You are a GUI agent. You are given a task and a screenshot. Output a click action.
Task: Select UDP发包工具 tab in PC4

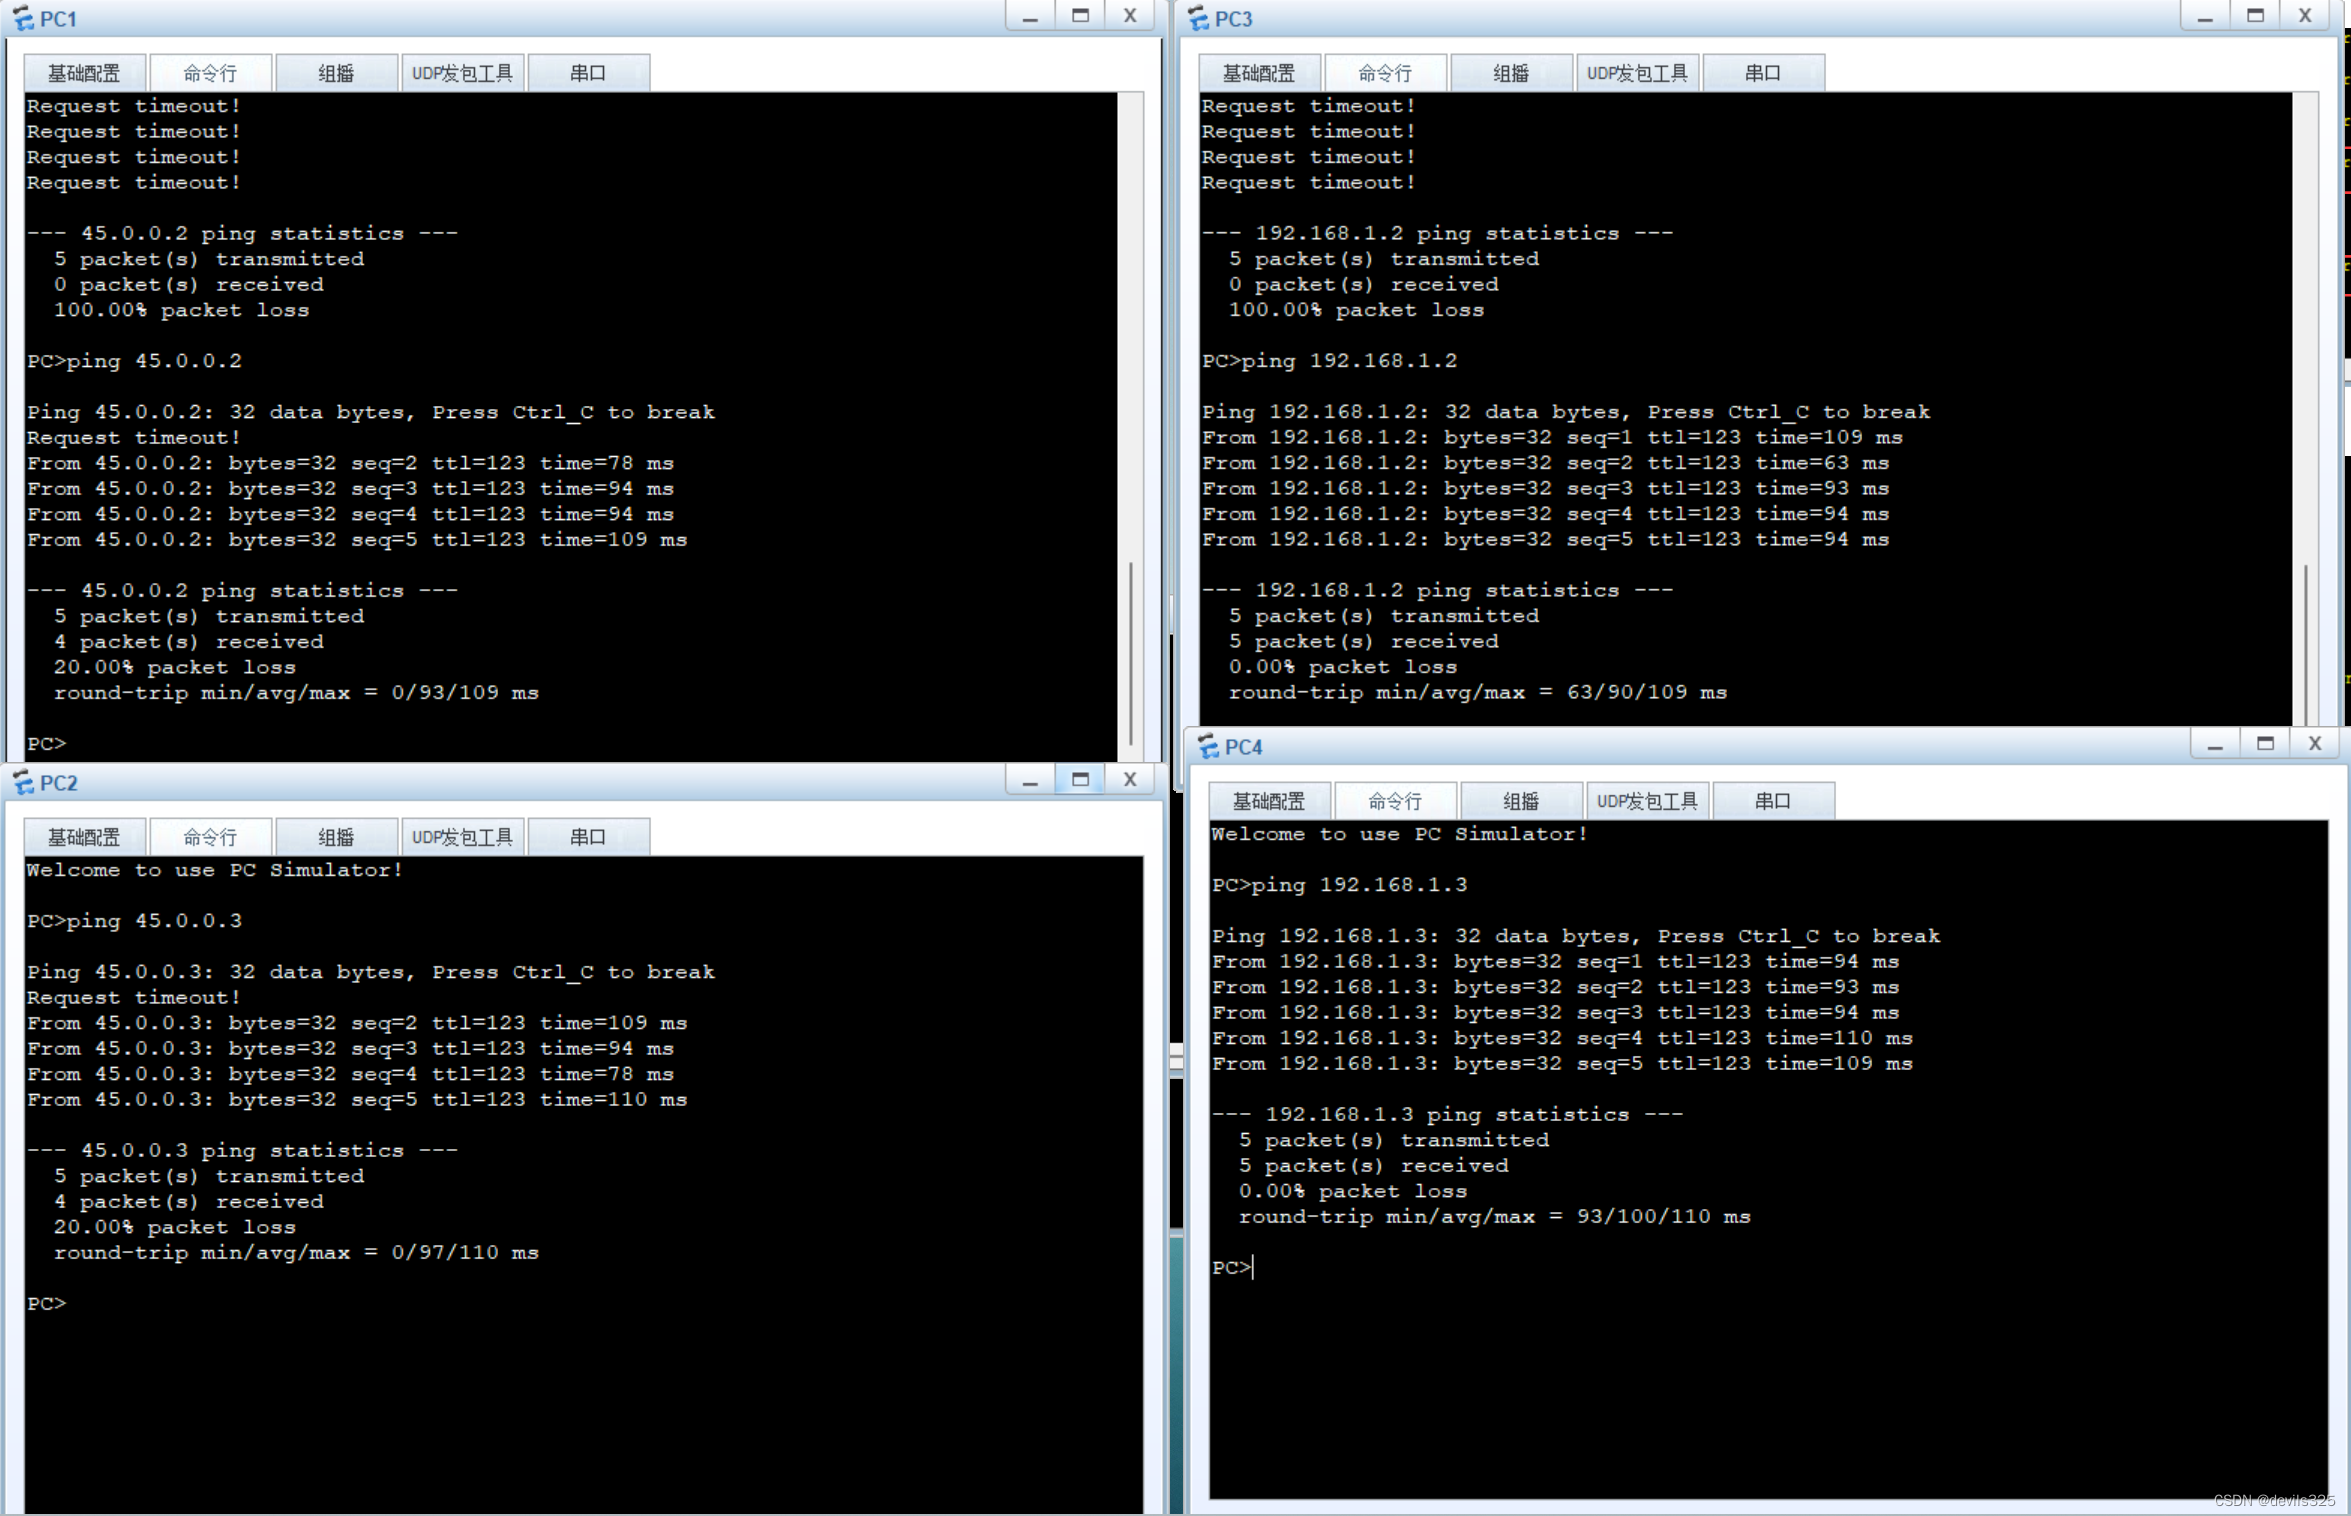click(1647, 801)
